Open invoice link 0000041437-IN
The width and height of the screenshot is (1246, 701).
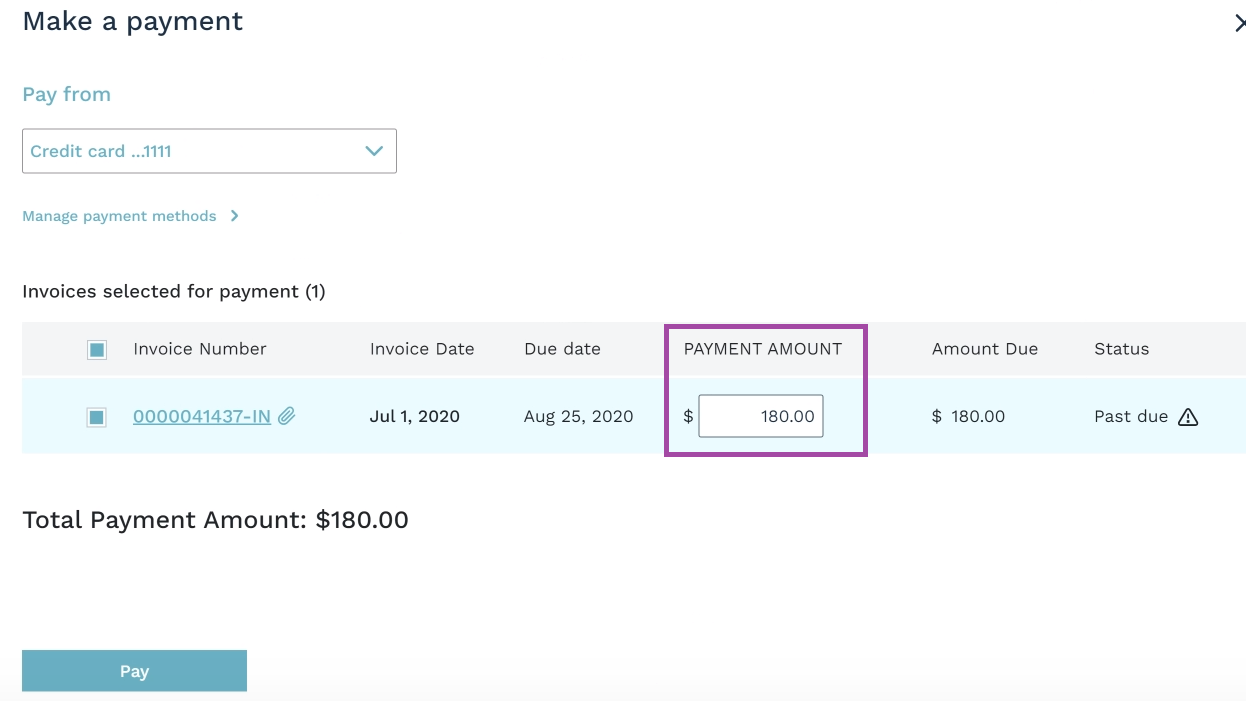[x=201, y=416]
